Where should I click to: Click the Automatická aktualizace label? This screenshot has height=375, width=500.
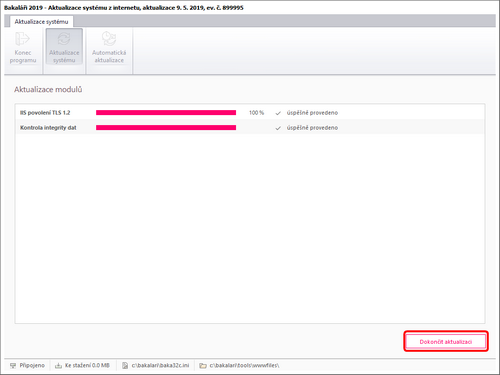click(109, 56)
